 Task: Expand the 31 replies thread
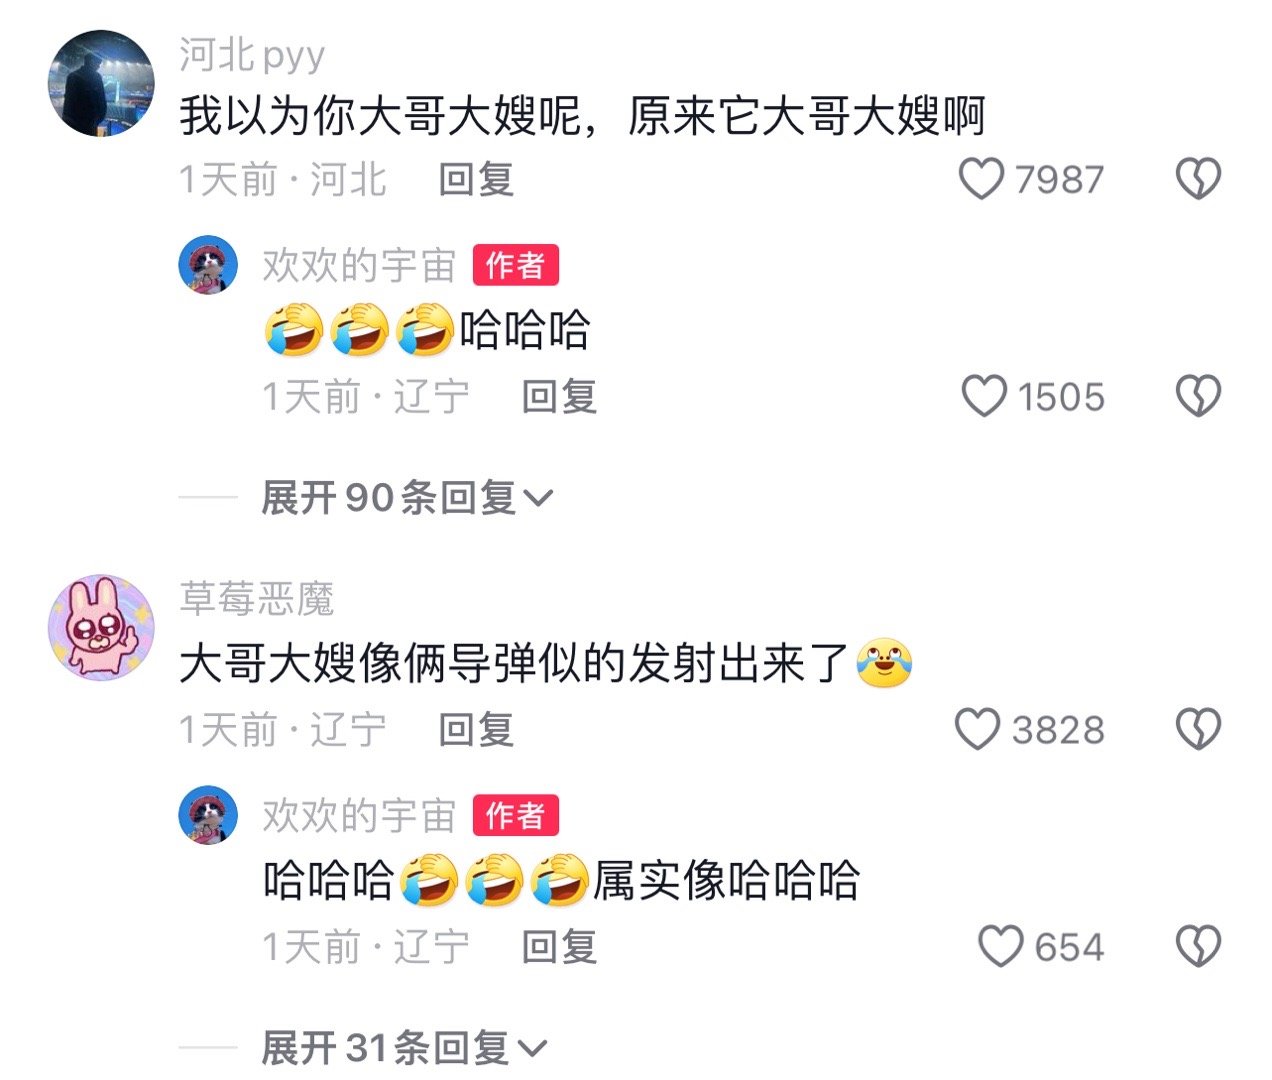click(404, 1047)
